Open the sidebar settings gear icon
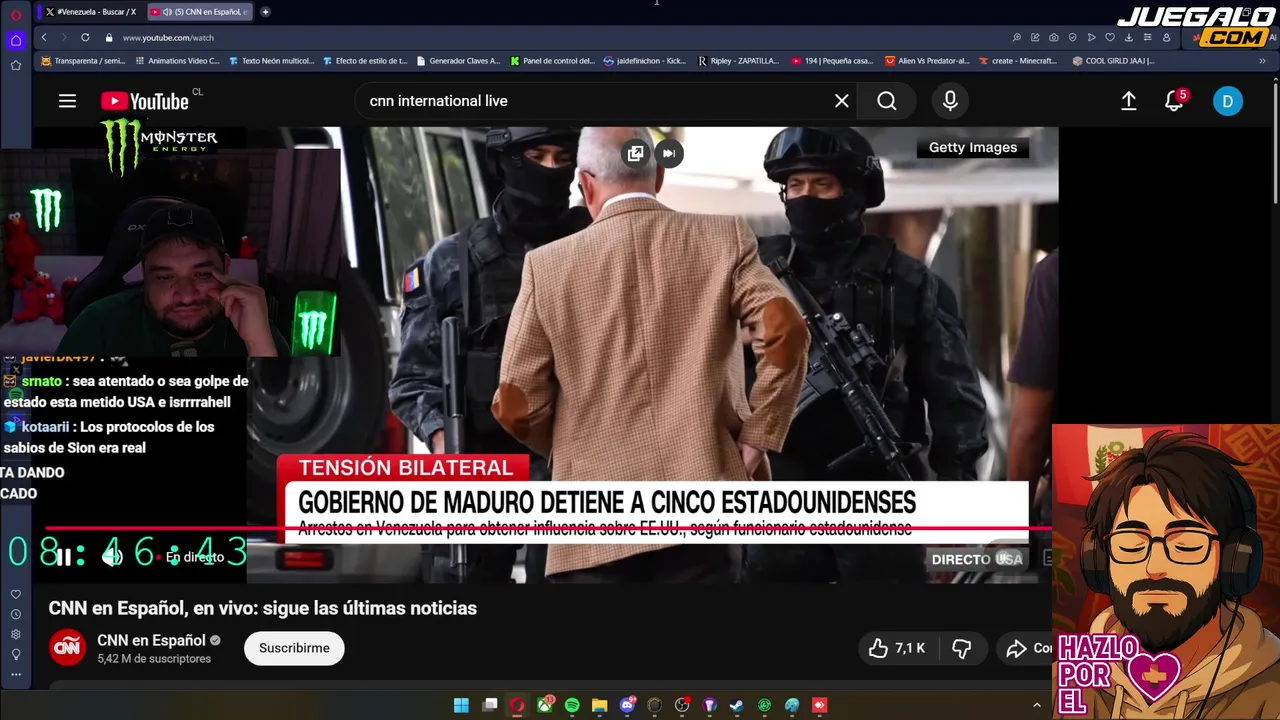 tap(16, 634)
